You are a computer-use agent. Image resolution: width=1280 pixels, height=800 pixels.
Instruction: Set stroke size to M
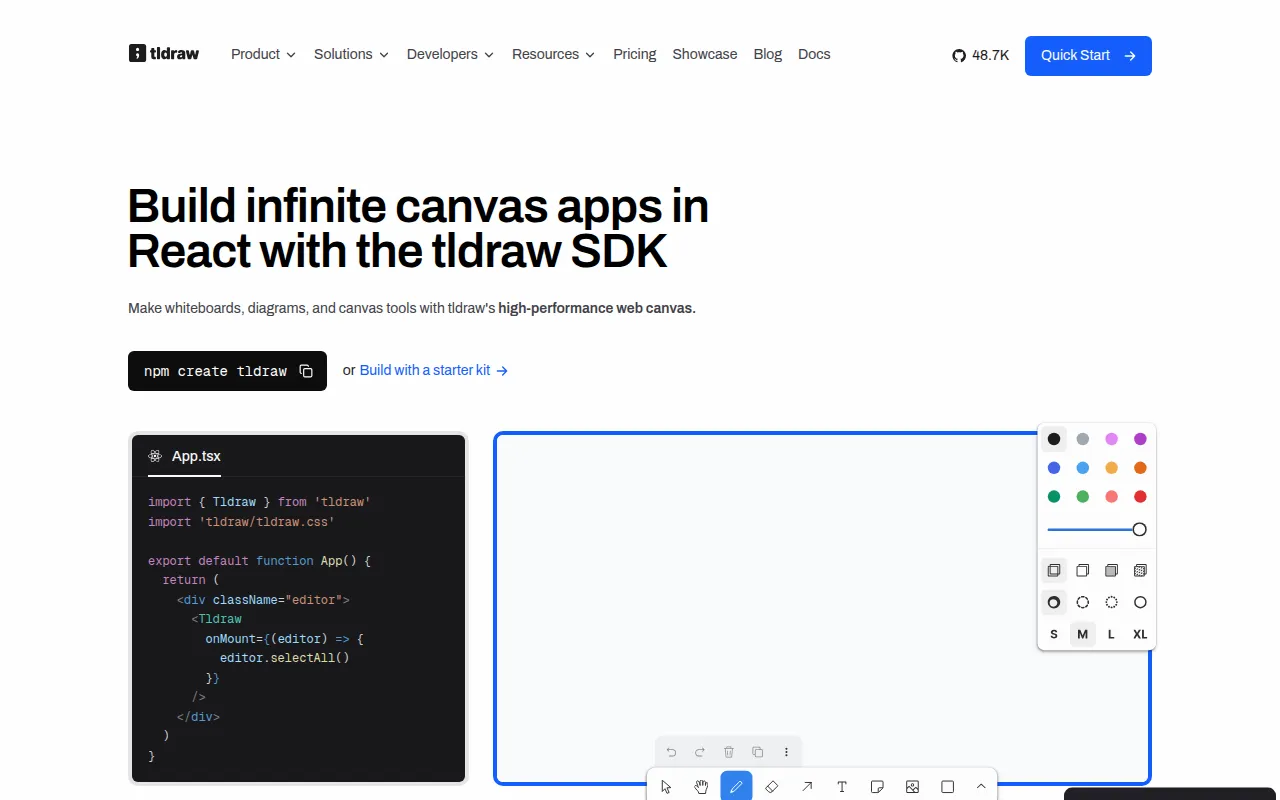1082,635
